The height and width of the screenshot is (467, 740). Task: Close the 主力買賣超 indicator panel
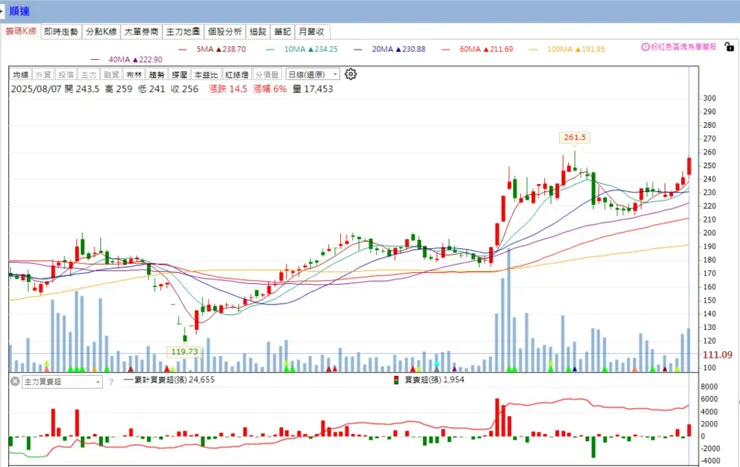(15, 381)
